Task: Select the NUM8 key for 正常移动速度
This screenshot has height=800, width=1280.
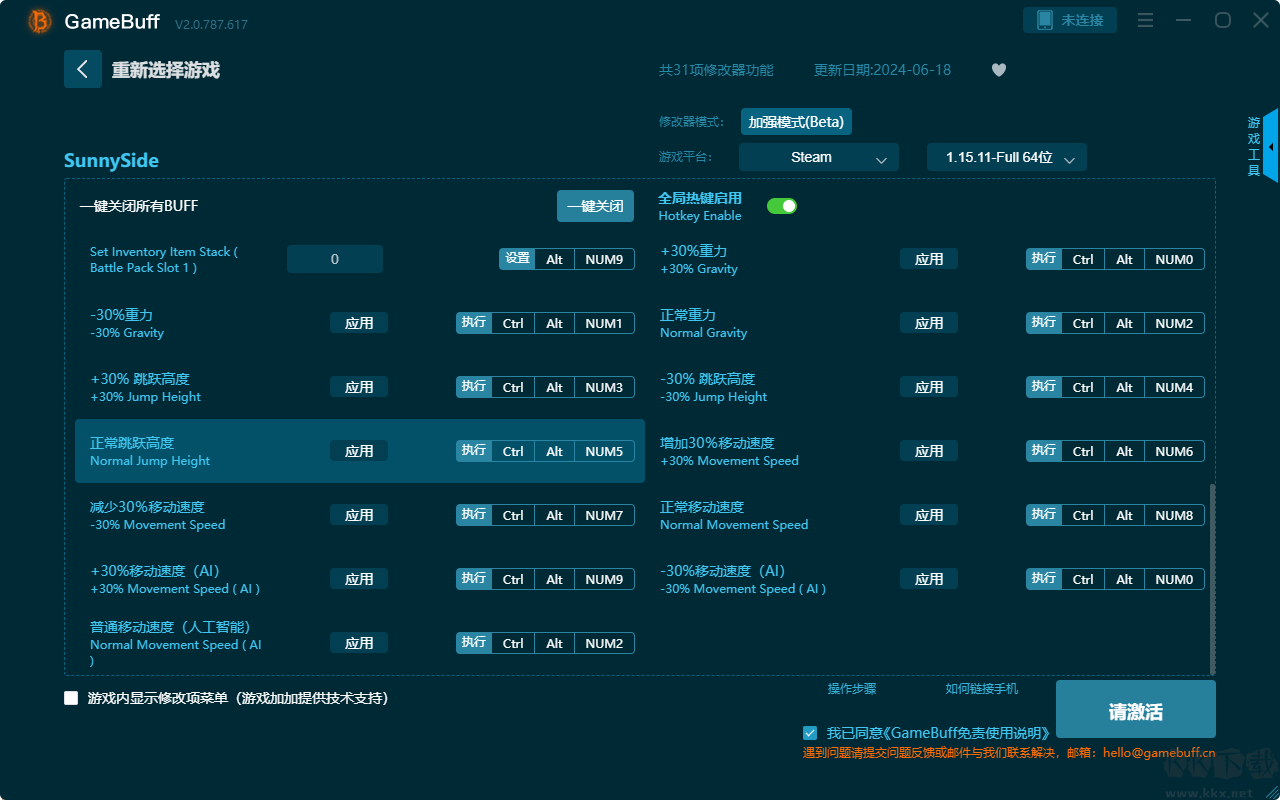Action: click(1174, 515)
